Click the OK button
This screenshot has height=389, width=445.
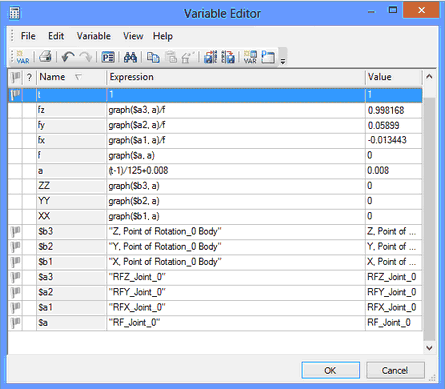pyautogui.click(x=331, y=370)
